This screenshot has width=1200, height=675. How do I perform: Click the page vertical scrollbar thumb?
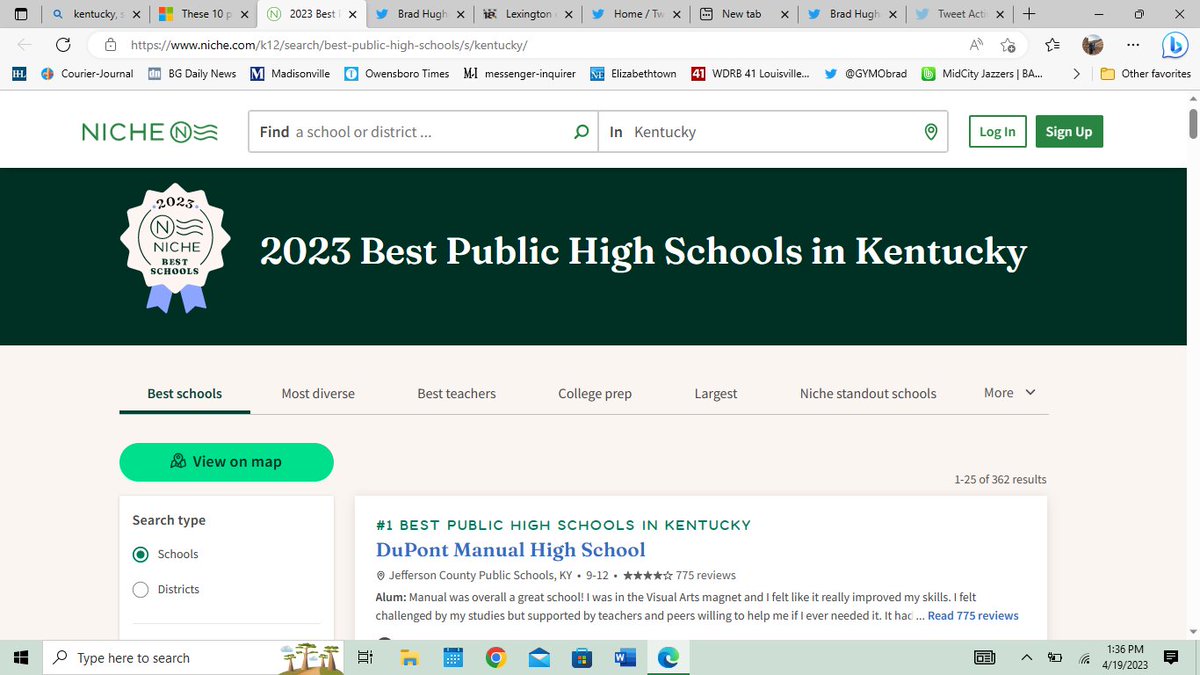click(x=1192, y=122)
